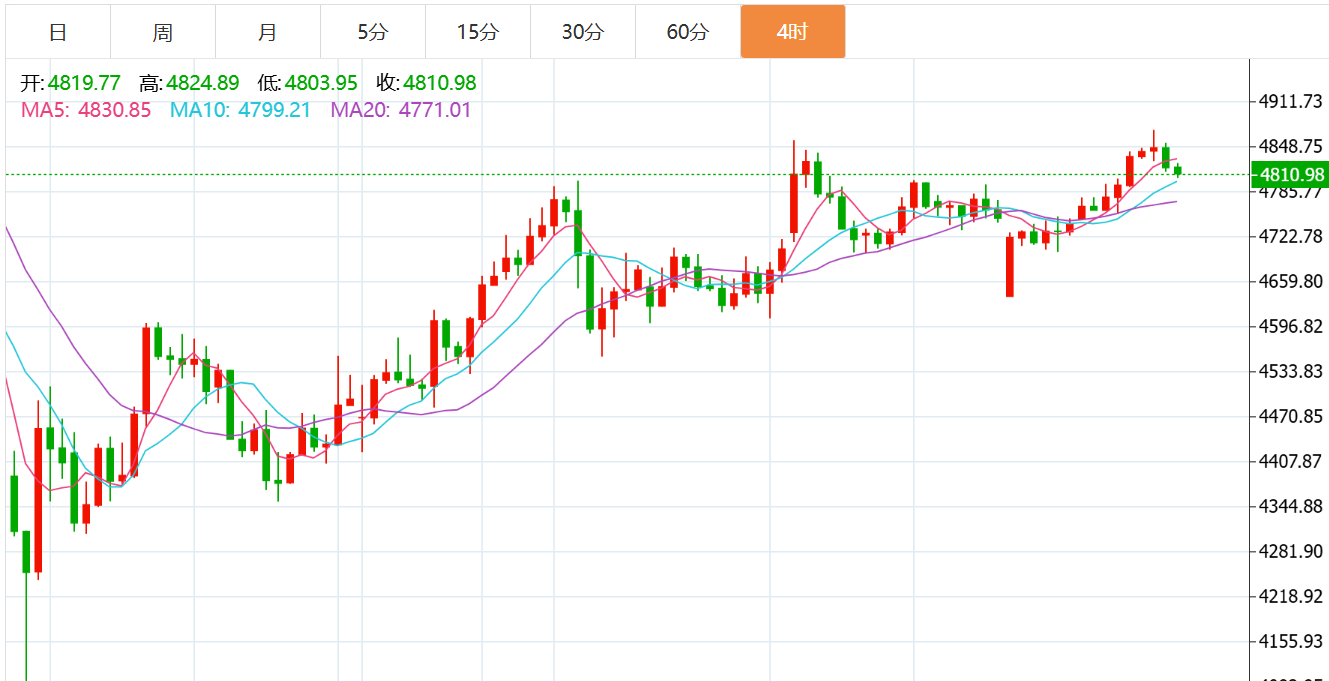
Task: Click the MA20: 4771.01 indicator label
Action: [x=401, y=110]
